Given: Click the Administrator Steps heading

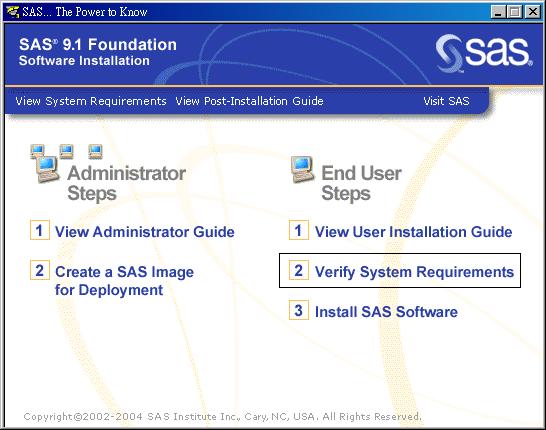Looking at the screenshot, I should pos(126,183).
